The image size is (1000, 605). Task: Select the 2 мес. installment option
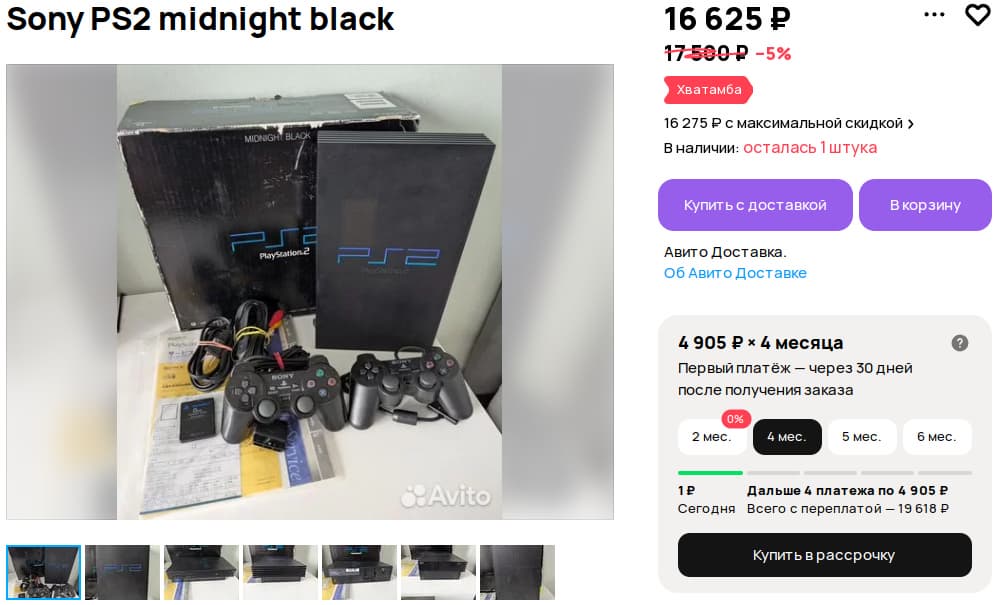pyautogui.click(x=711, y=437)
